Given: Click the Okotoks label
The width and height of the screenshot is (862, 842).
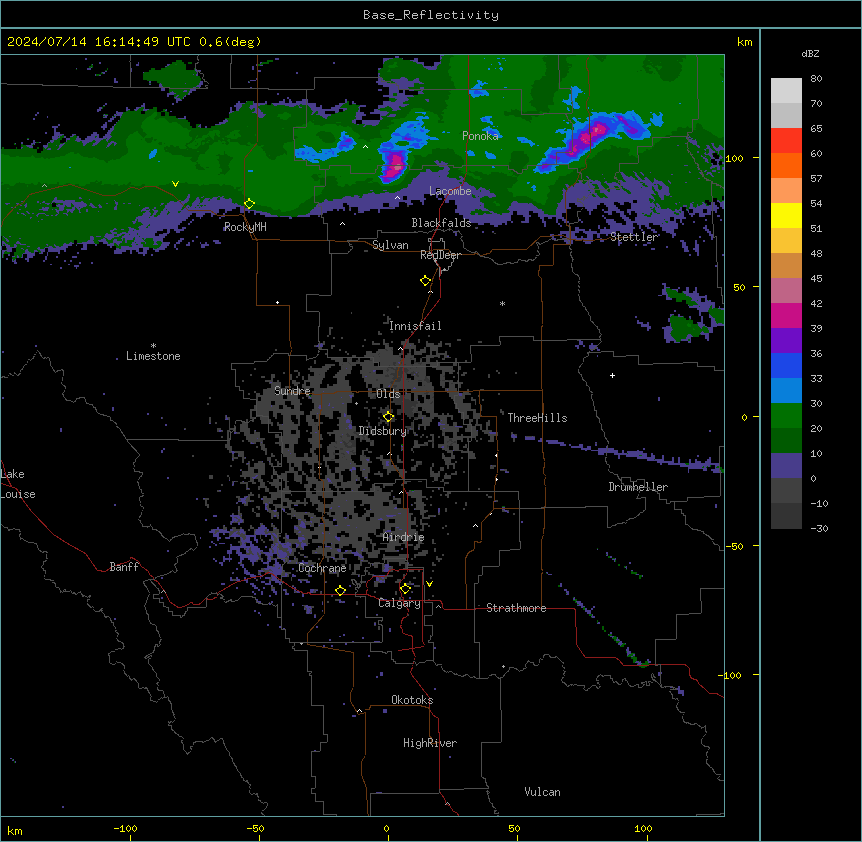Looking at the screenshot, I should 412,700.
